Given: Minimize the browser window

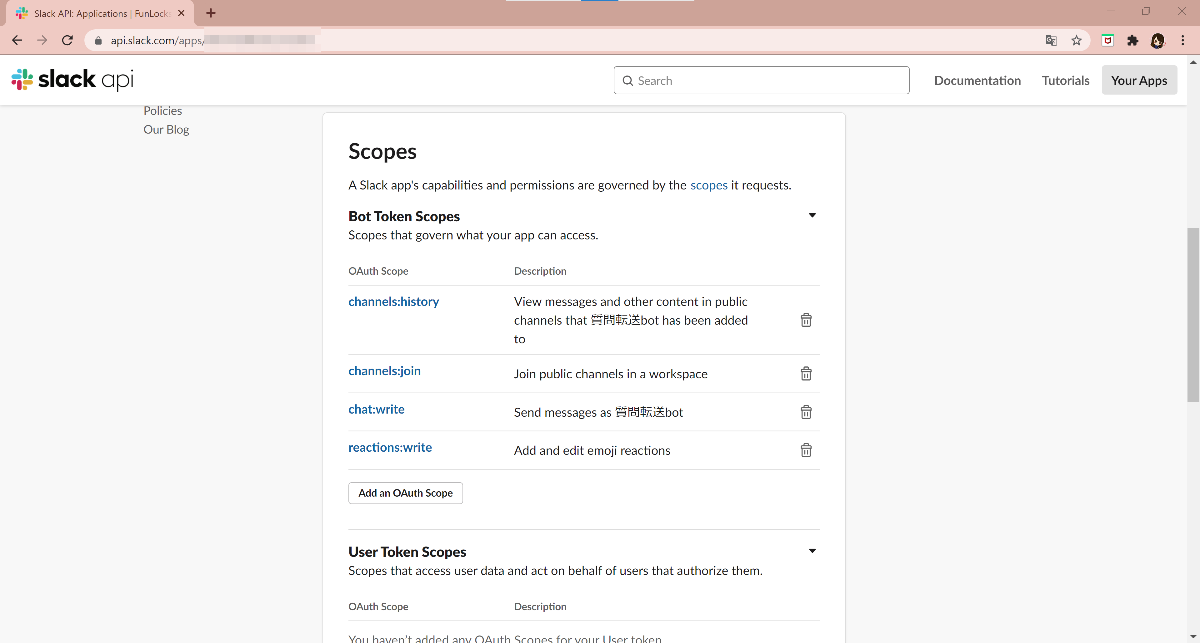Looking at the screenshot, I should (1111, 11).
